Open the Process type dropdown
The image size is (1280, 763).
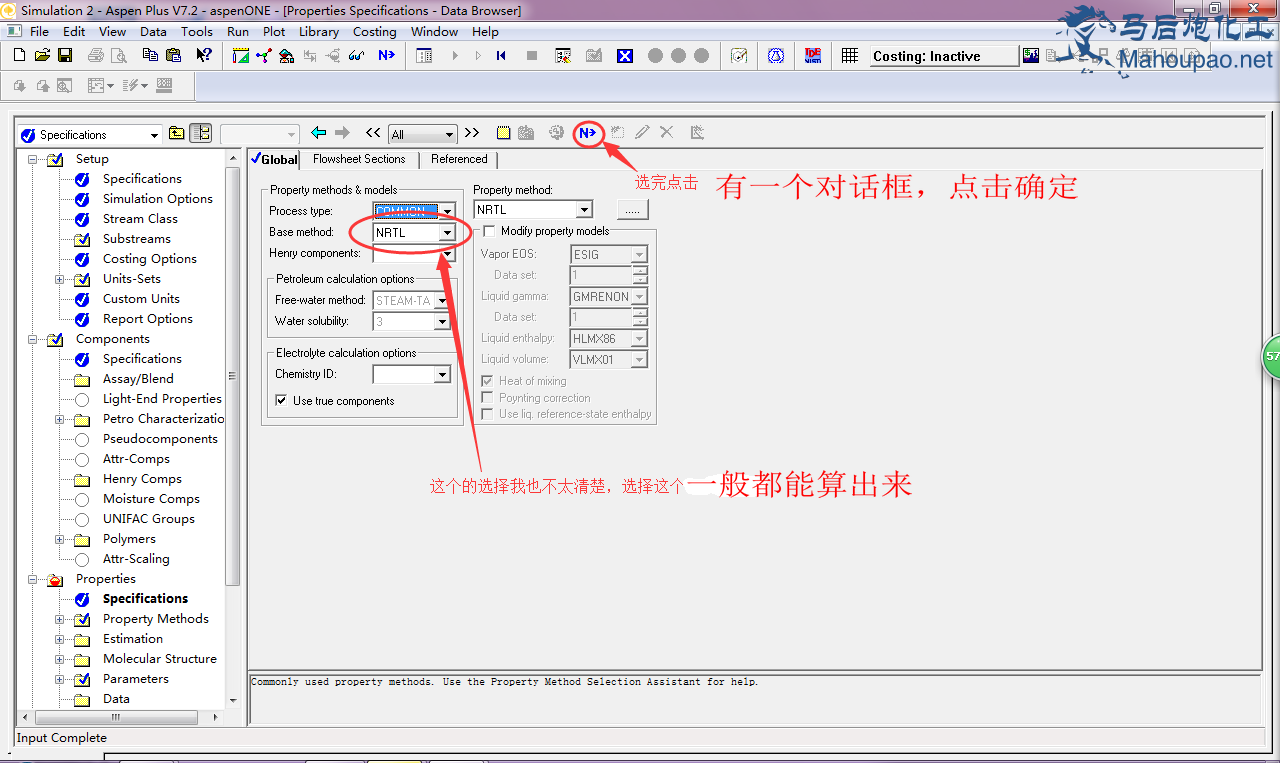click(447, 211)
